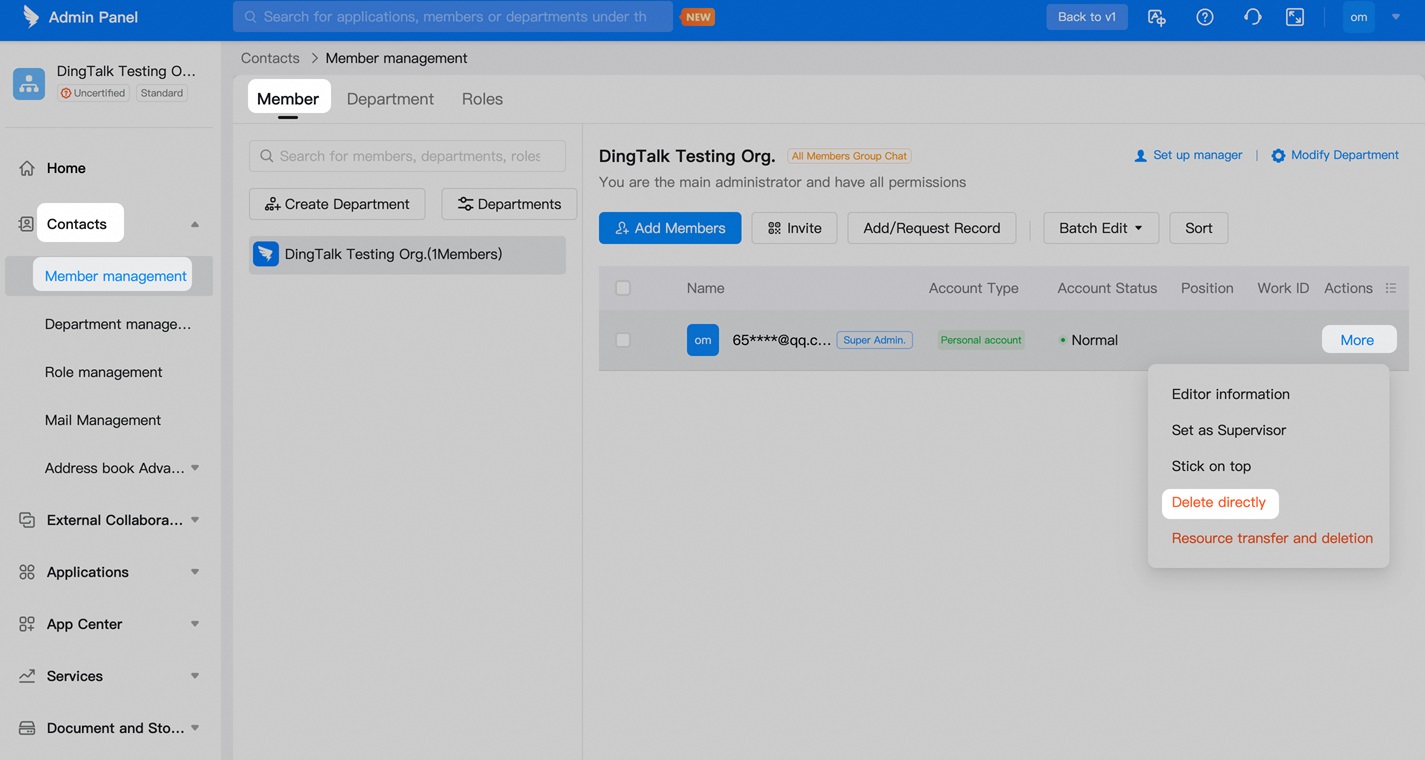This screenshot has width=1425, height=760.
Task: Switch to the Department tab
Action: (390, 98)
